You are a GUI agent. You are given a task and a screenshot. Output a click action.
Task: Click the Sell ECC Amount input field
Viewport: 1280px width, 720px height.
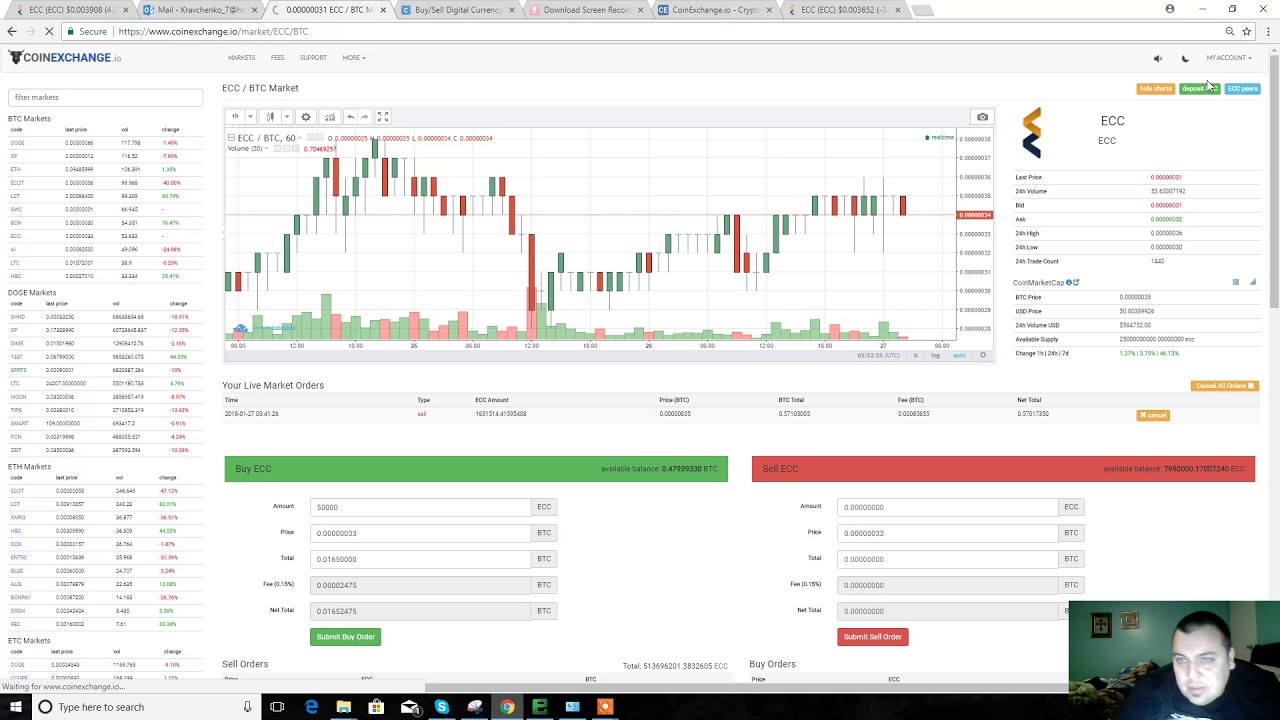pyautogui.click(x=947, y=507)
